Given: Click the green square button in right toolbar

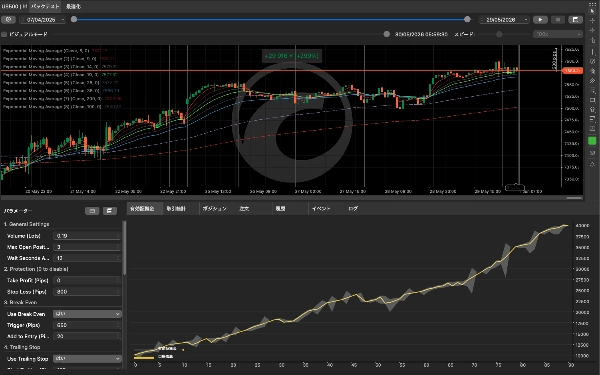Looking at the screenshot, I should click(592, 141).
